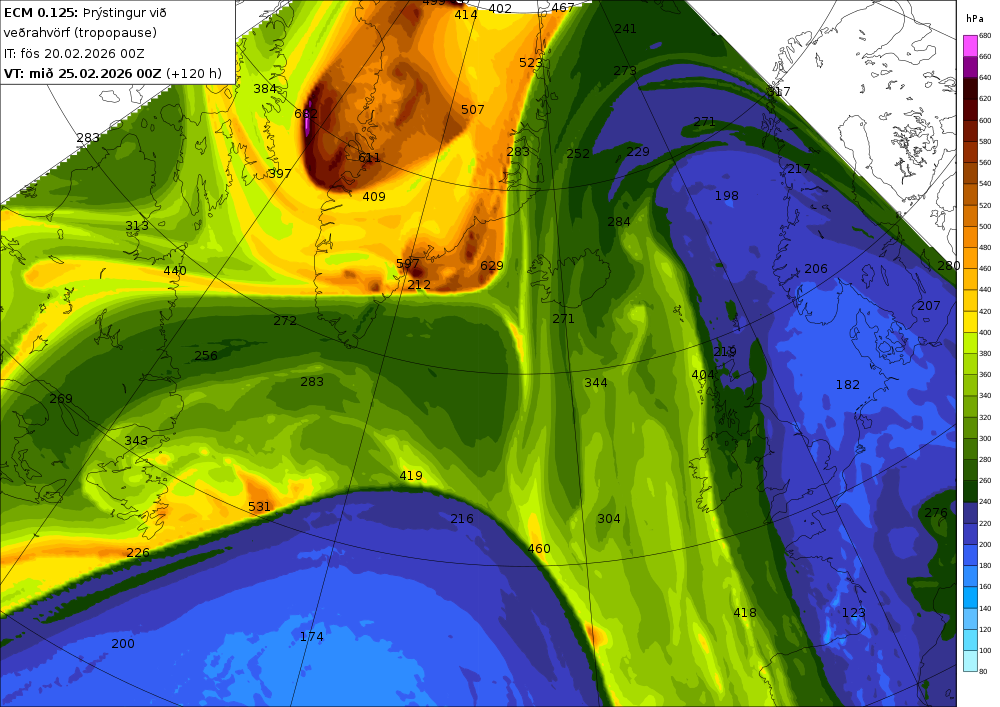This screenshot has width=1000, height=707.
Task: Click the map value '207'
Action: (929, 305)
